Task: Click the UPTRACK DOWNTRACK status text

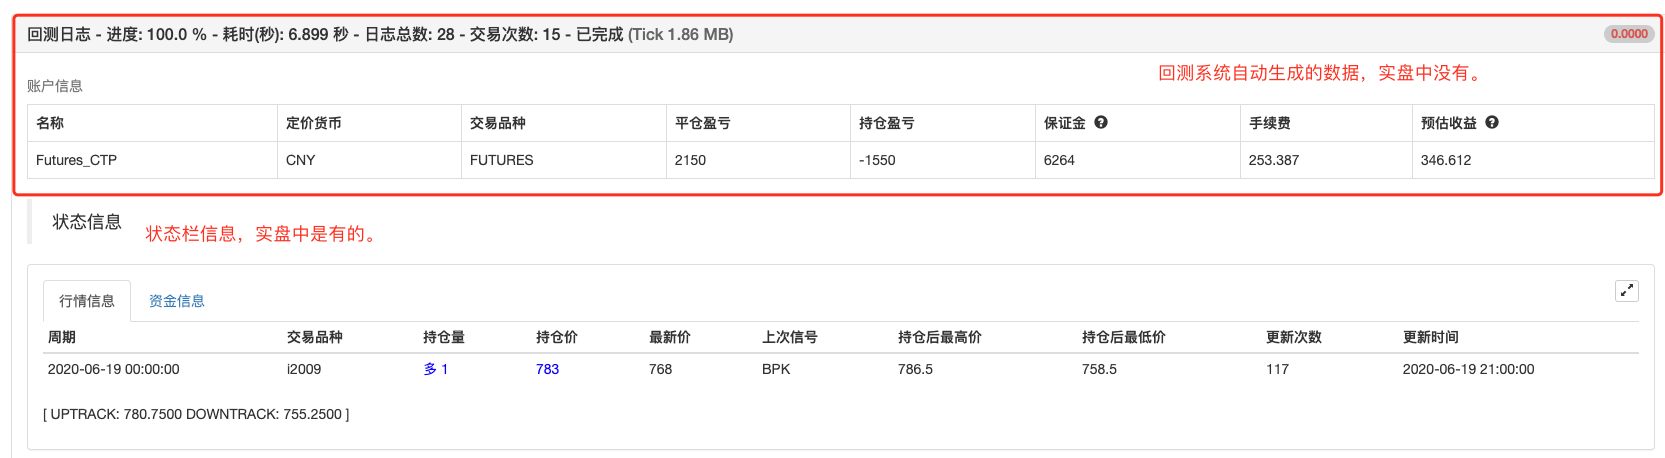Action: pyautogui.click(x=196, y=414)
